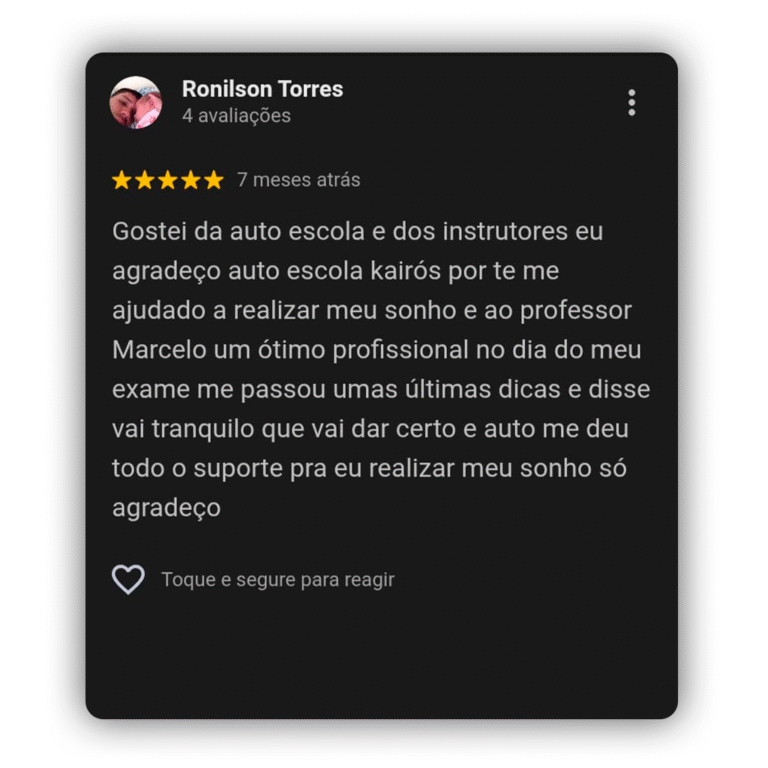Select the fourth gold star

pyautogui.click(x=191, y=180)
